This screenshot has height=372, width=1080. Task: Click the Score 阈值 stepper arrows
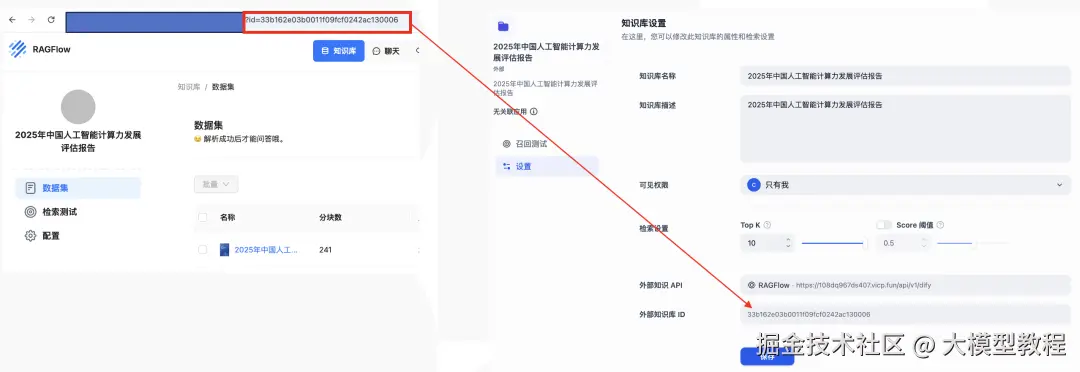pyautogui.click(x=924, y=243)
